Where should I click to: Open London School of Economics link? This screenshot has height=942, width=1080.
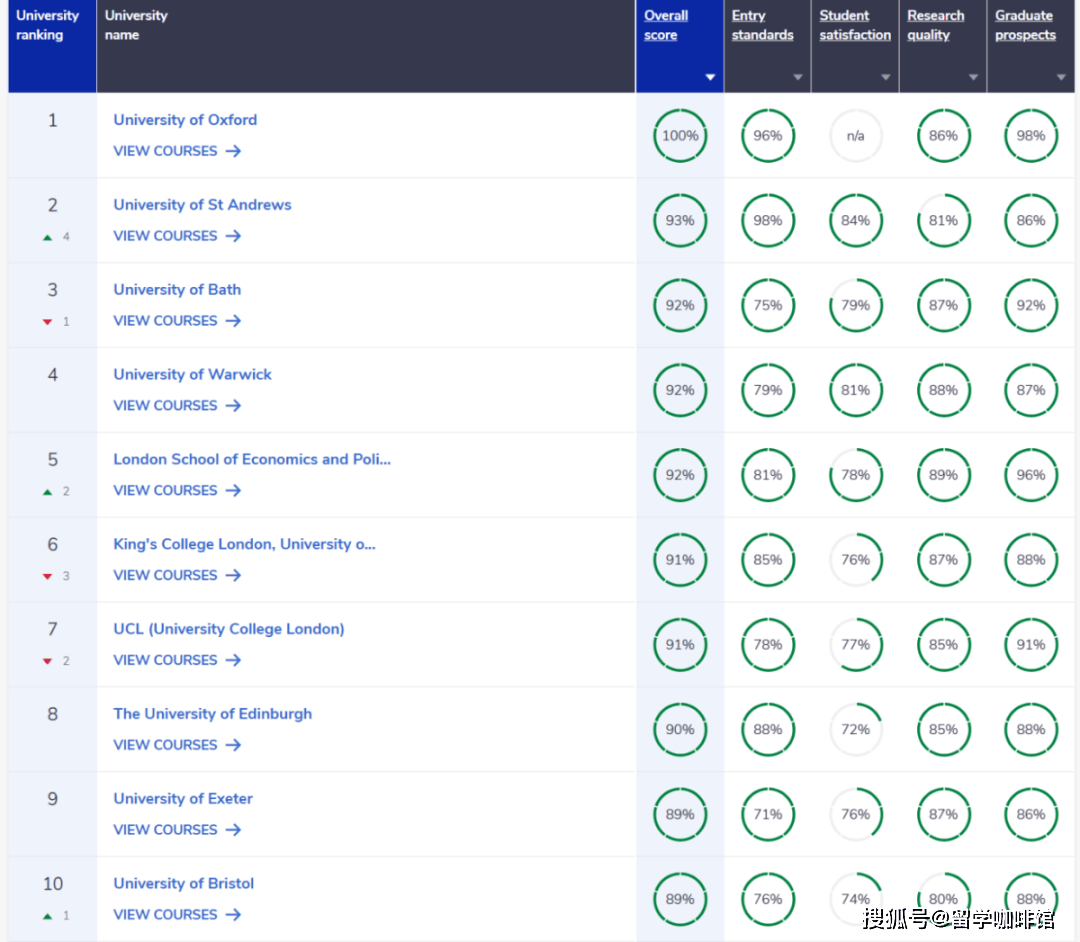[x=252, y=459]
